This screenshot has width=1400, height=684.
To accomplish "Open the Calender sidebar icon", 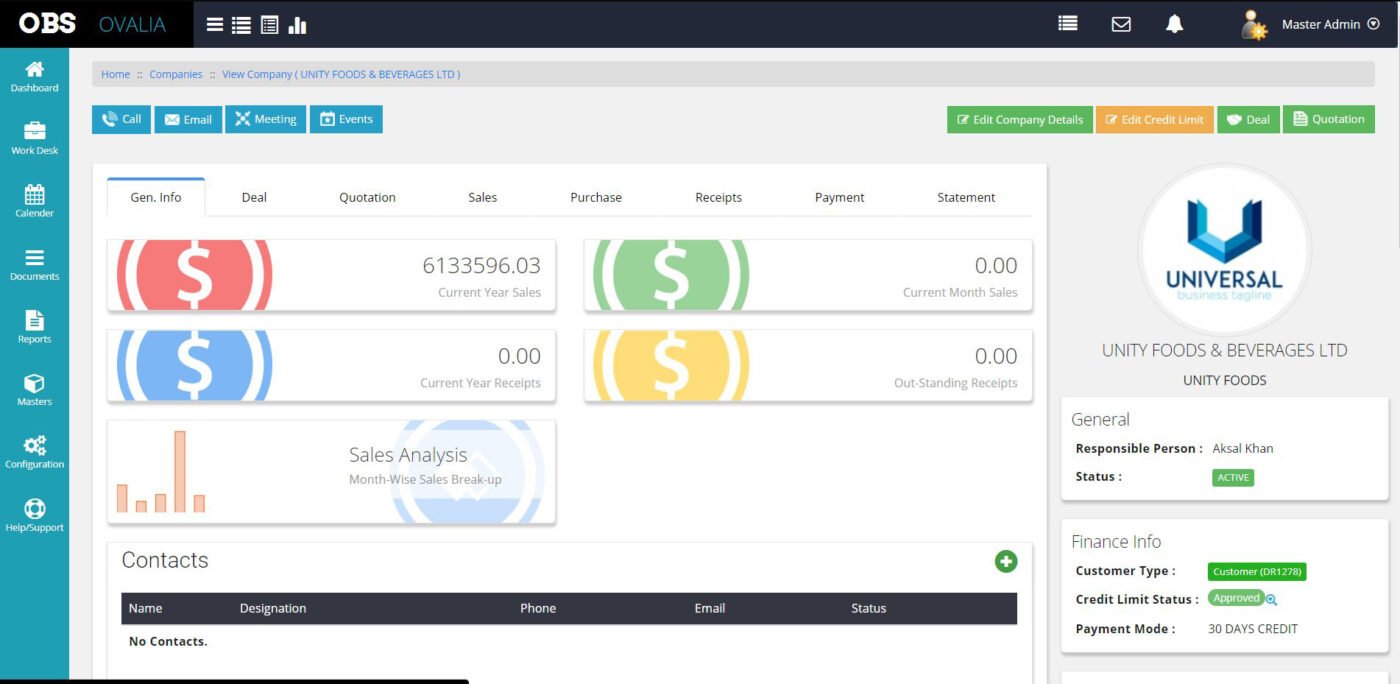I will 34,200.
